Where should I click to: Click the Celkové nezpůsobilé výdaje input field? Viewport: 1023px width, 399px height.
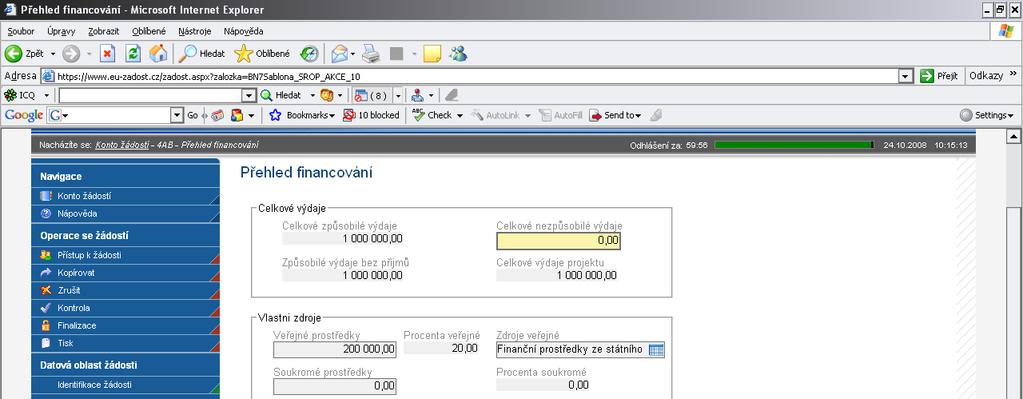coord(558,241)
